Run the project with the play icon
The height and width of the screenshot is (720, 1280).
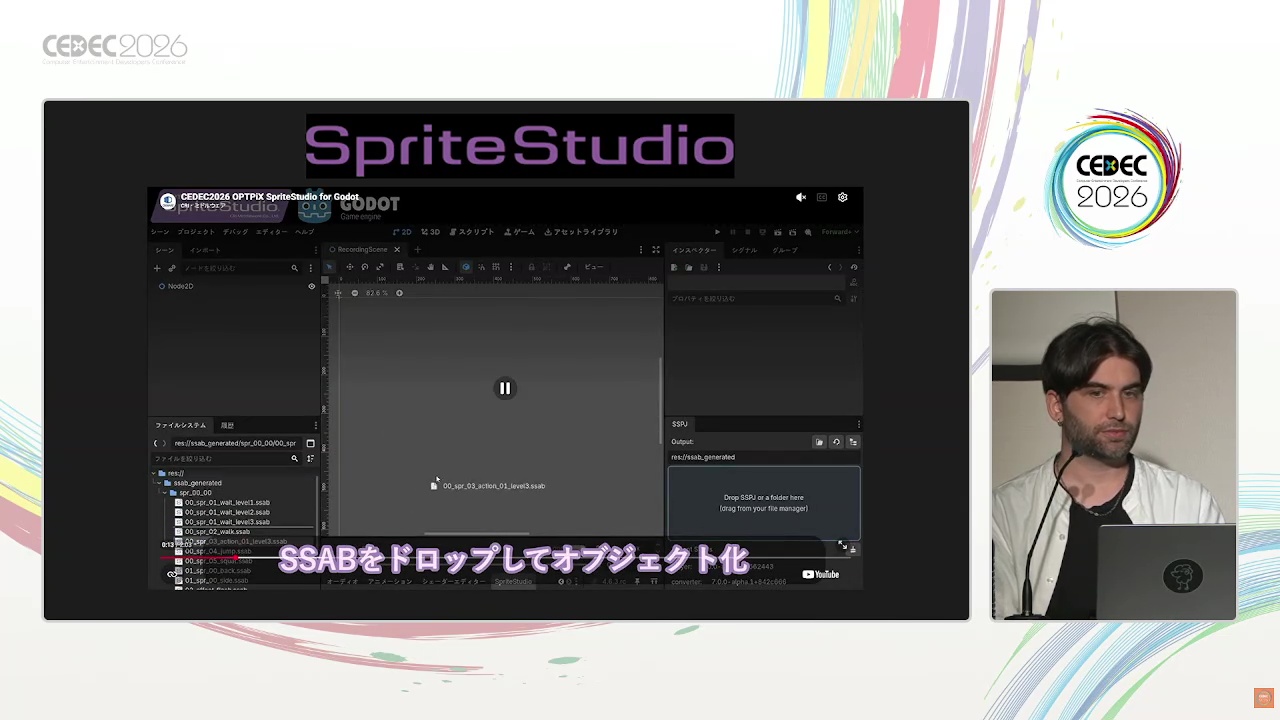click(x=717, y=232)
